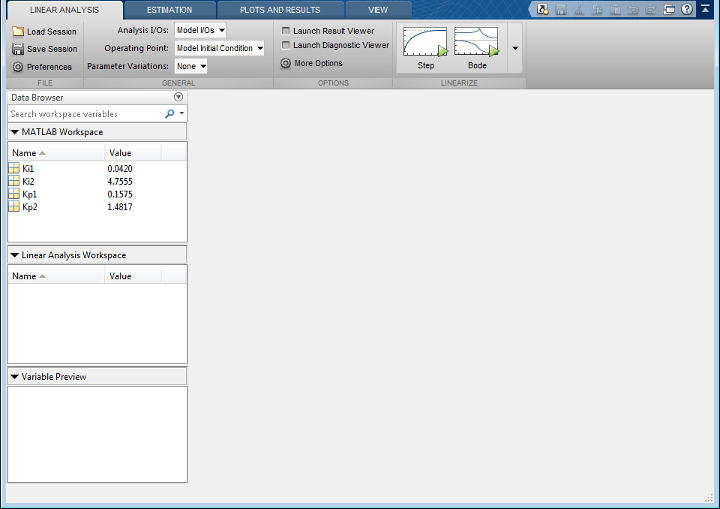
Task: Open the search options dropdown arrow
Action: click(x=182, y=113)
